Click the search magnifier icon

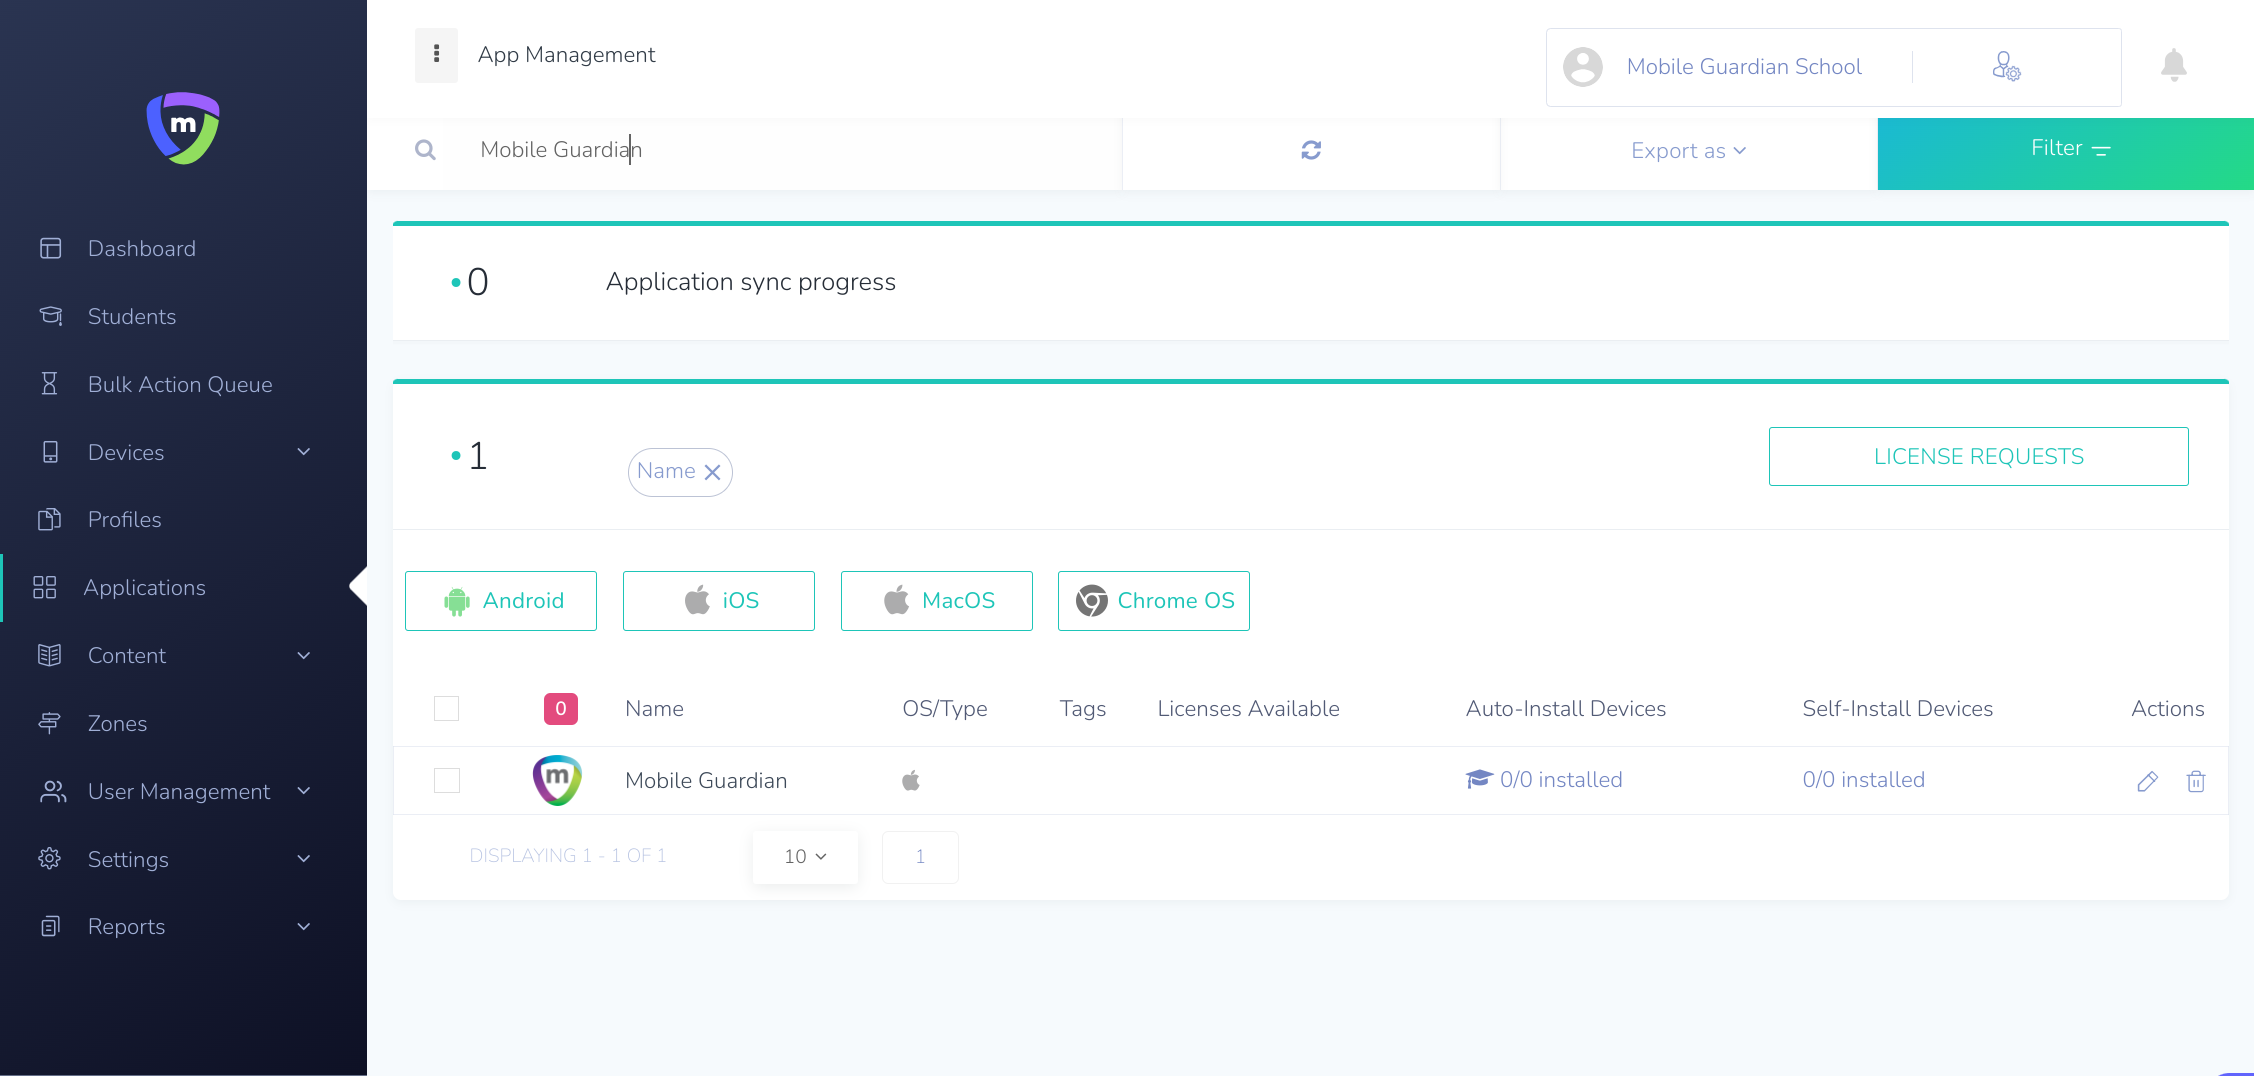click(425, 150)
